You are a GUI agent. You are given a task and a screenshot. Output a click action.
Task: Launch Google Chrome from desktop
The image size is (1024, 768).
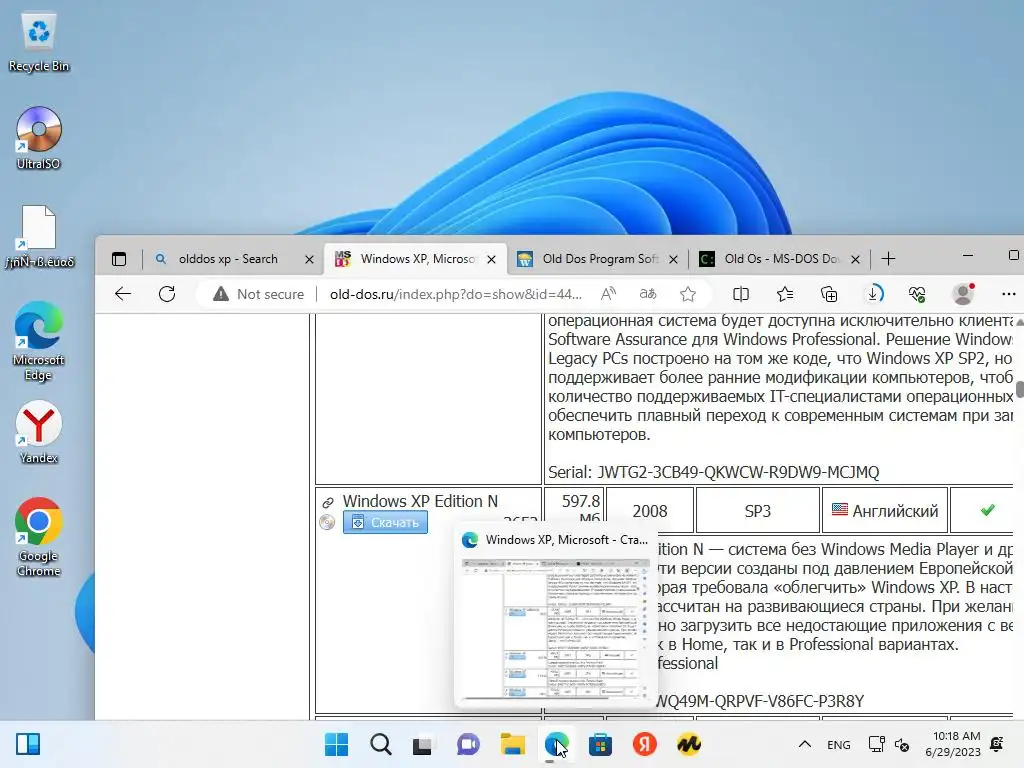tap(39, 537)
